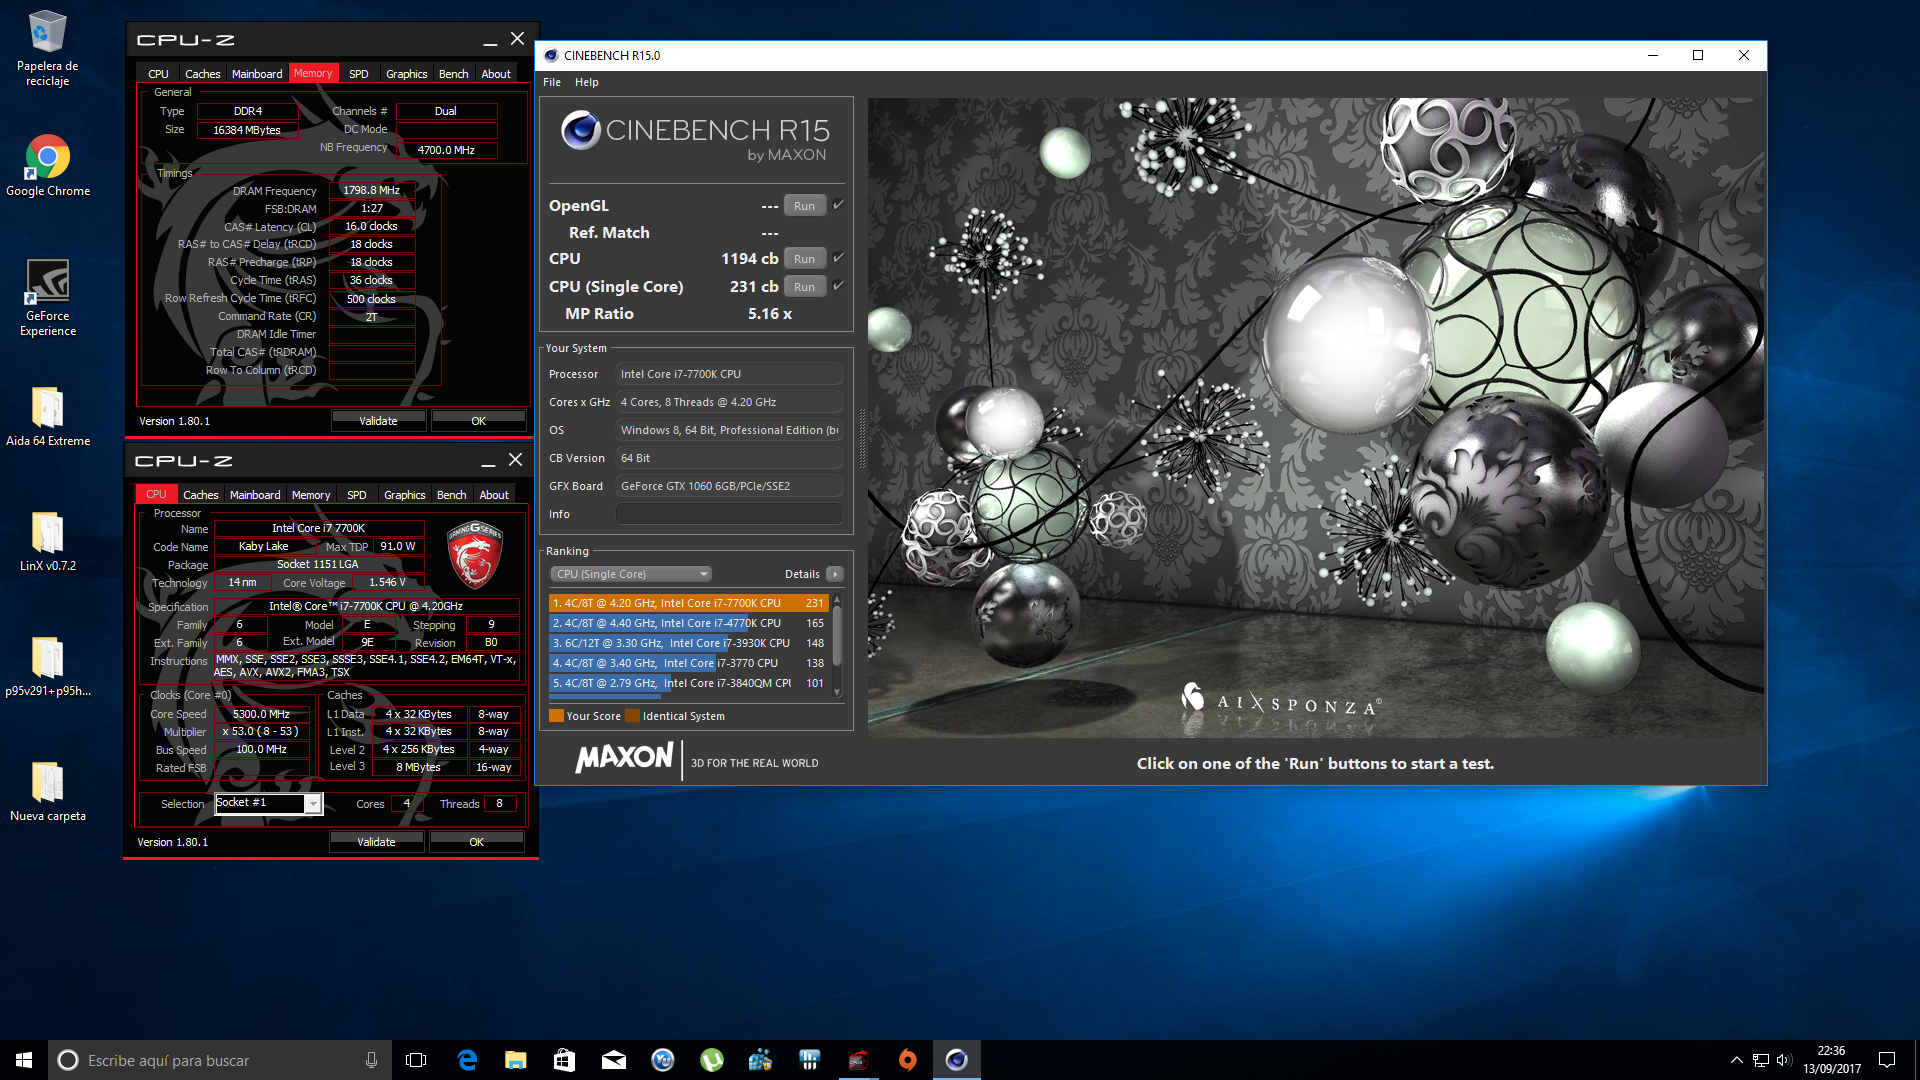Open the File menu in Cinebench
Viewport: 1920px width, 1080px height.
(552, 82)
